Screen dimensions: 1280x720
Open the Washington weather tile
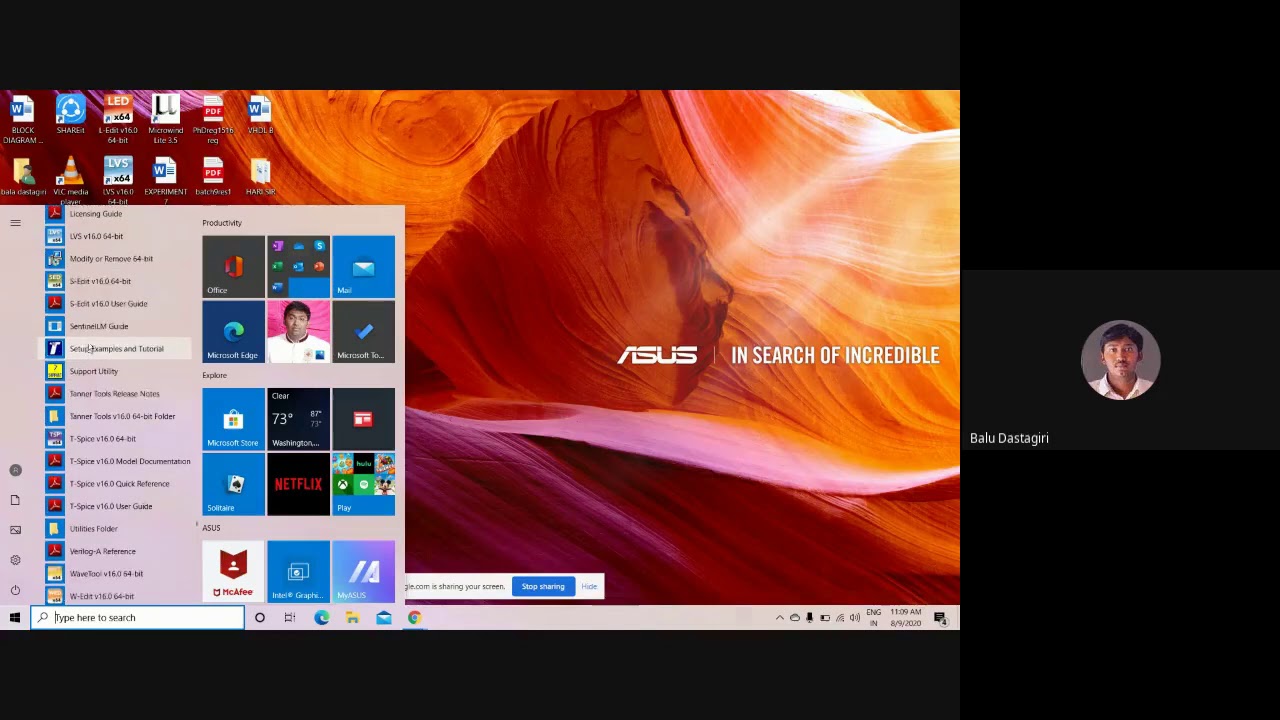click(298, 419)
